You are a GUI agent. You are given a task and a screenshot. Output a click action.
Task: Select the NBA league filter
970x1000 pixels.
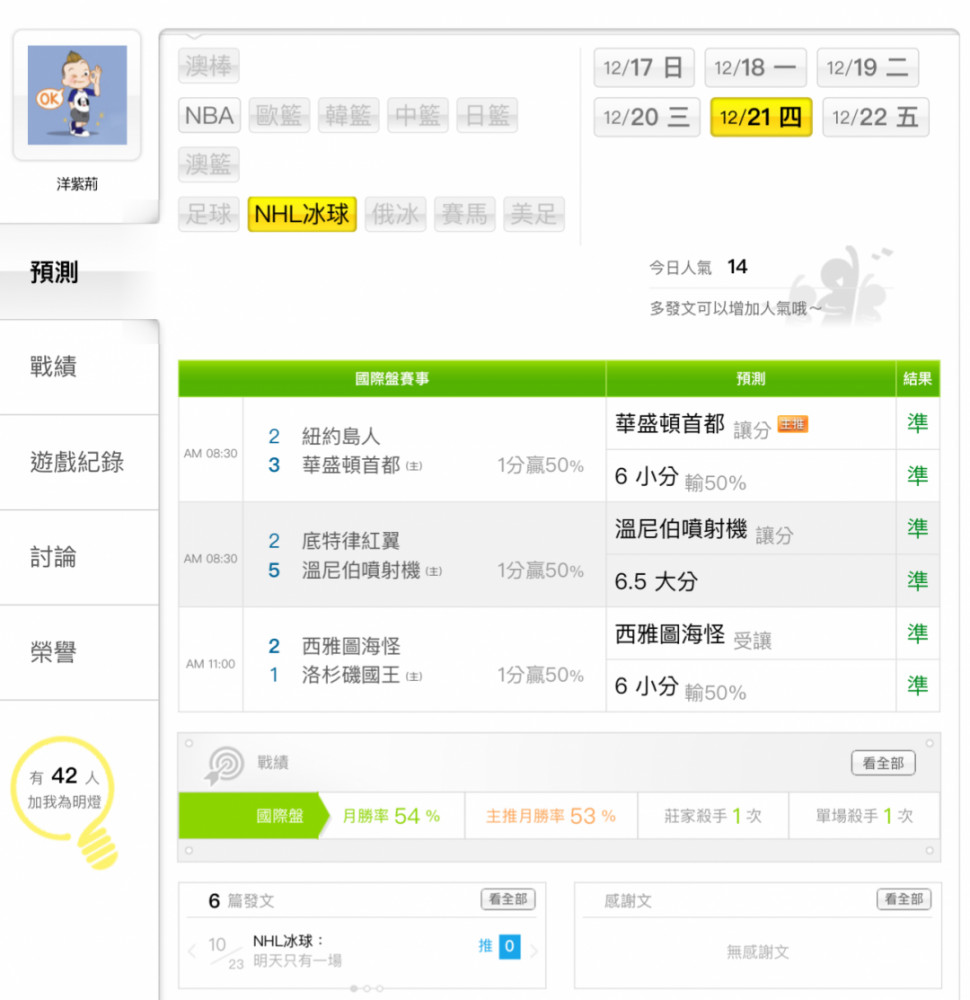tap(209, 115)
